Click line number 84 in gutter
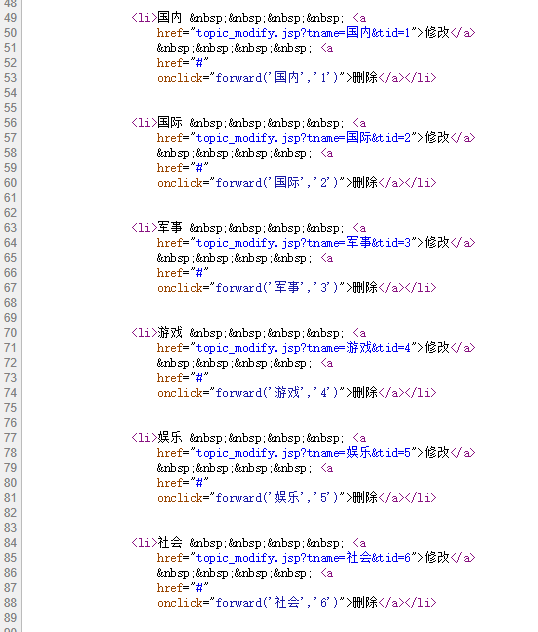The image size is (538, 632). pyautogui.click(x=10, y=543)
